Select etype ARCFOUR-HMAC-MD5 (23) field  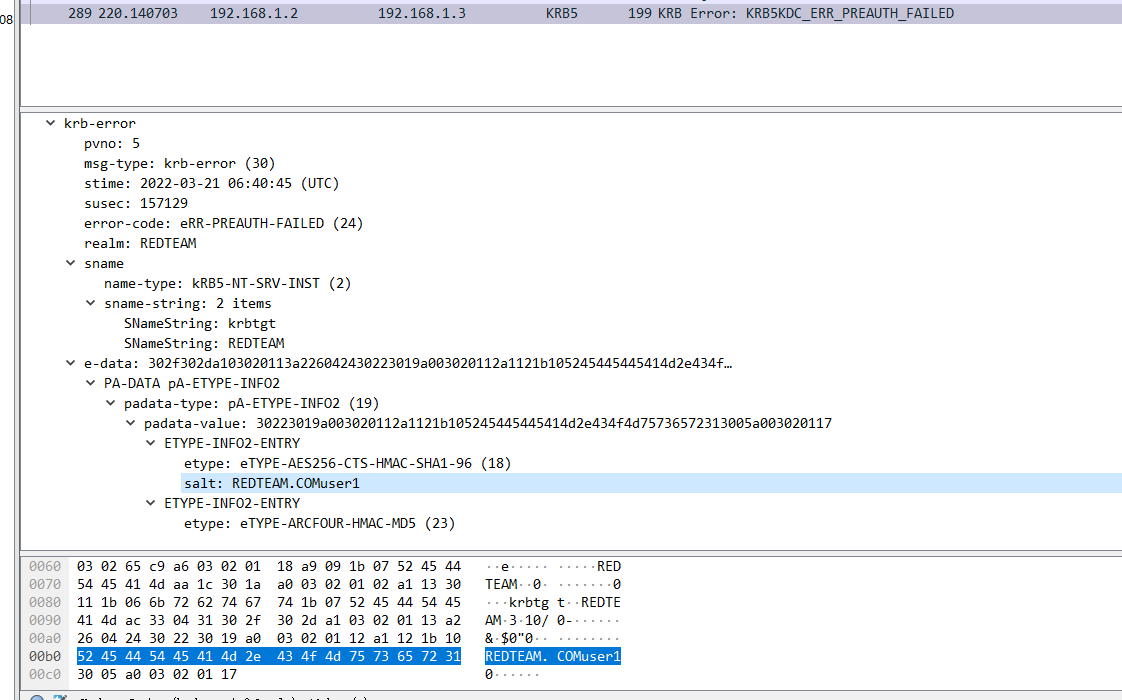coord(319,524)
